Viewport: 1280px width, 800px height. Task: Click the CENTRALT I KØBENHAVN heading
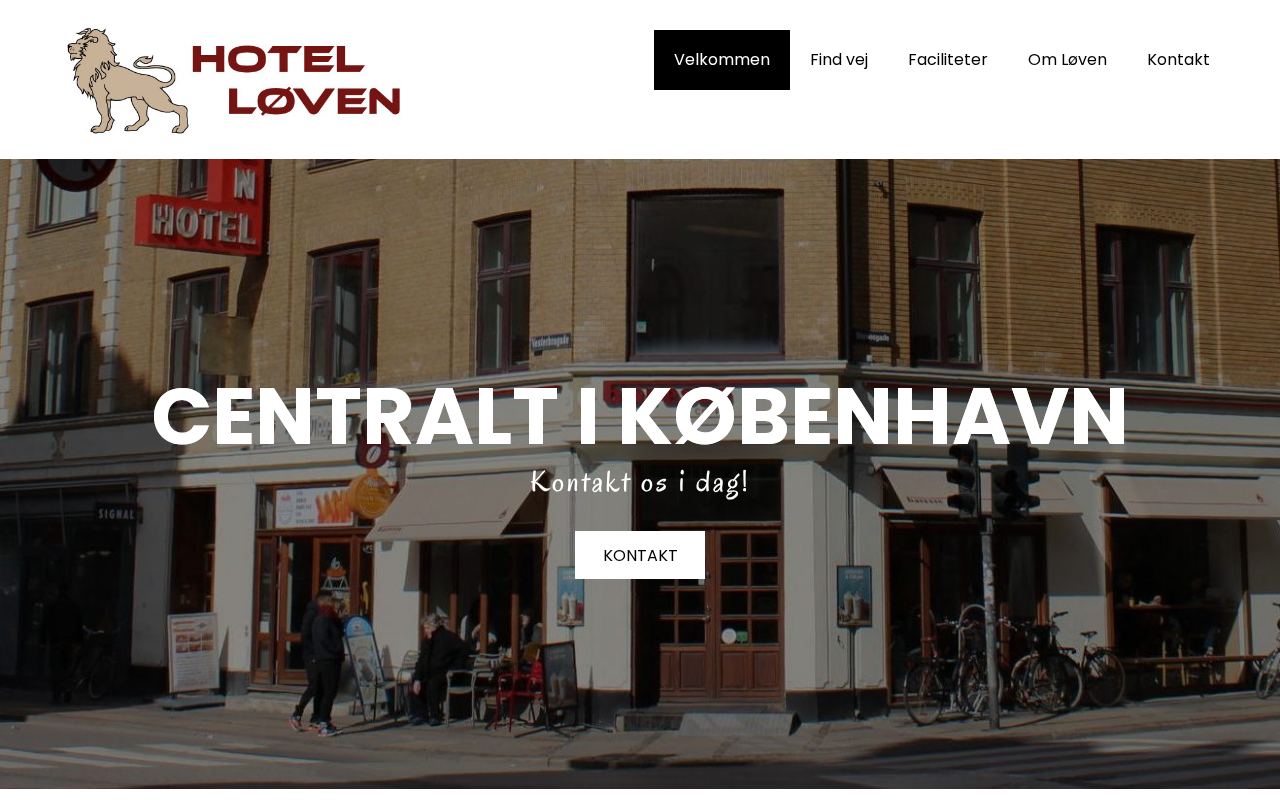(640, 417)
